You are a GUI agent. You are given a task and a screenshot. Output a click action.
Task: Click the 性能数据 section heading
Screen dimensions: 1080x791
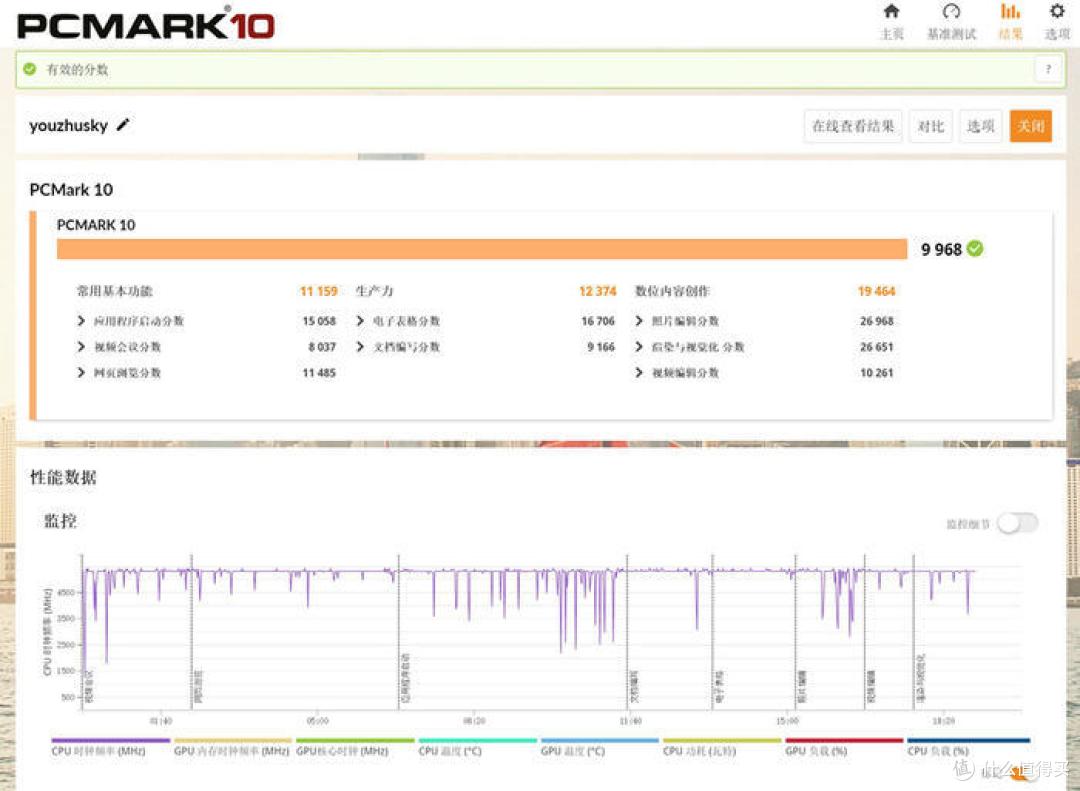[63, 477]
